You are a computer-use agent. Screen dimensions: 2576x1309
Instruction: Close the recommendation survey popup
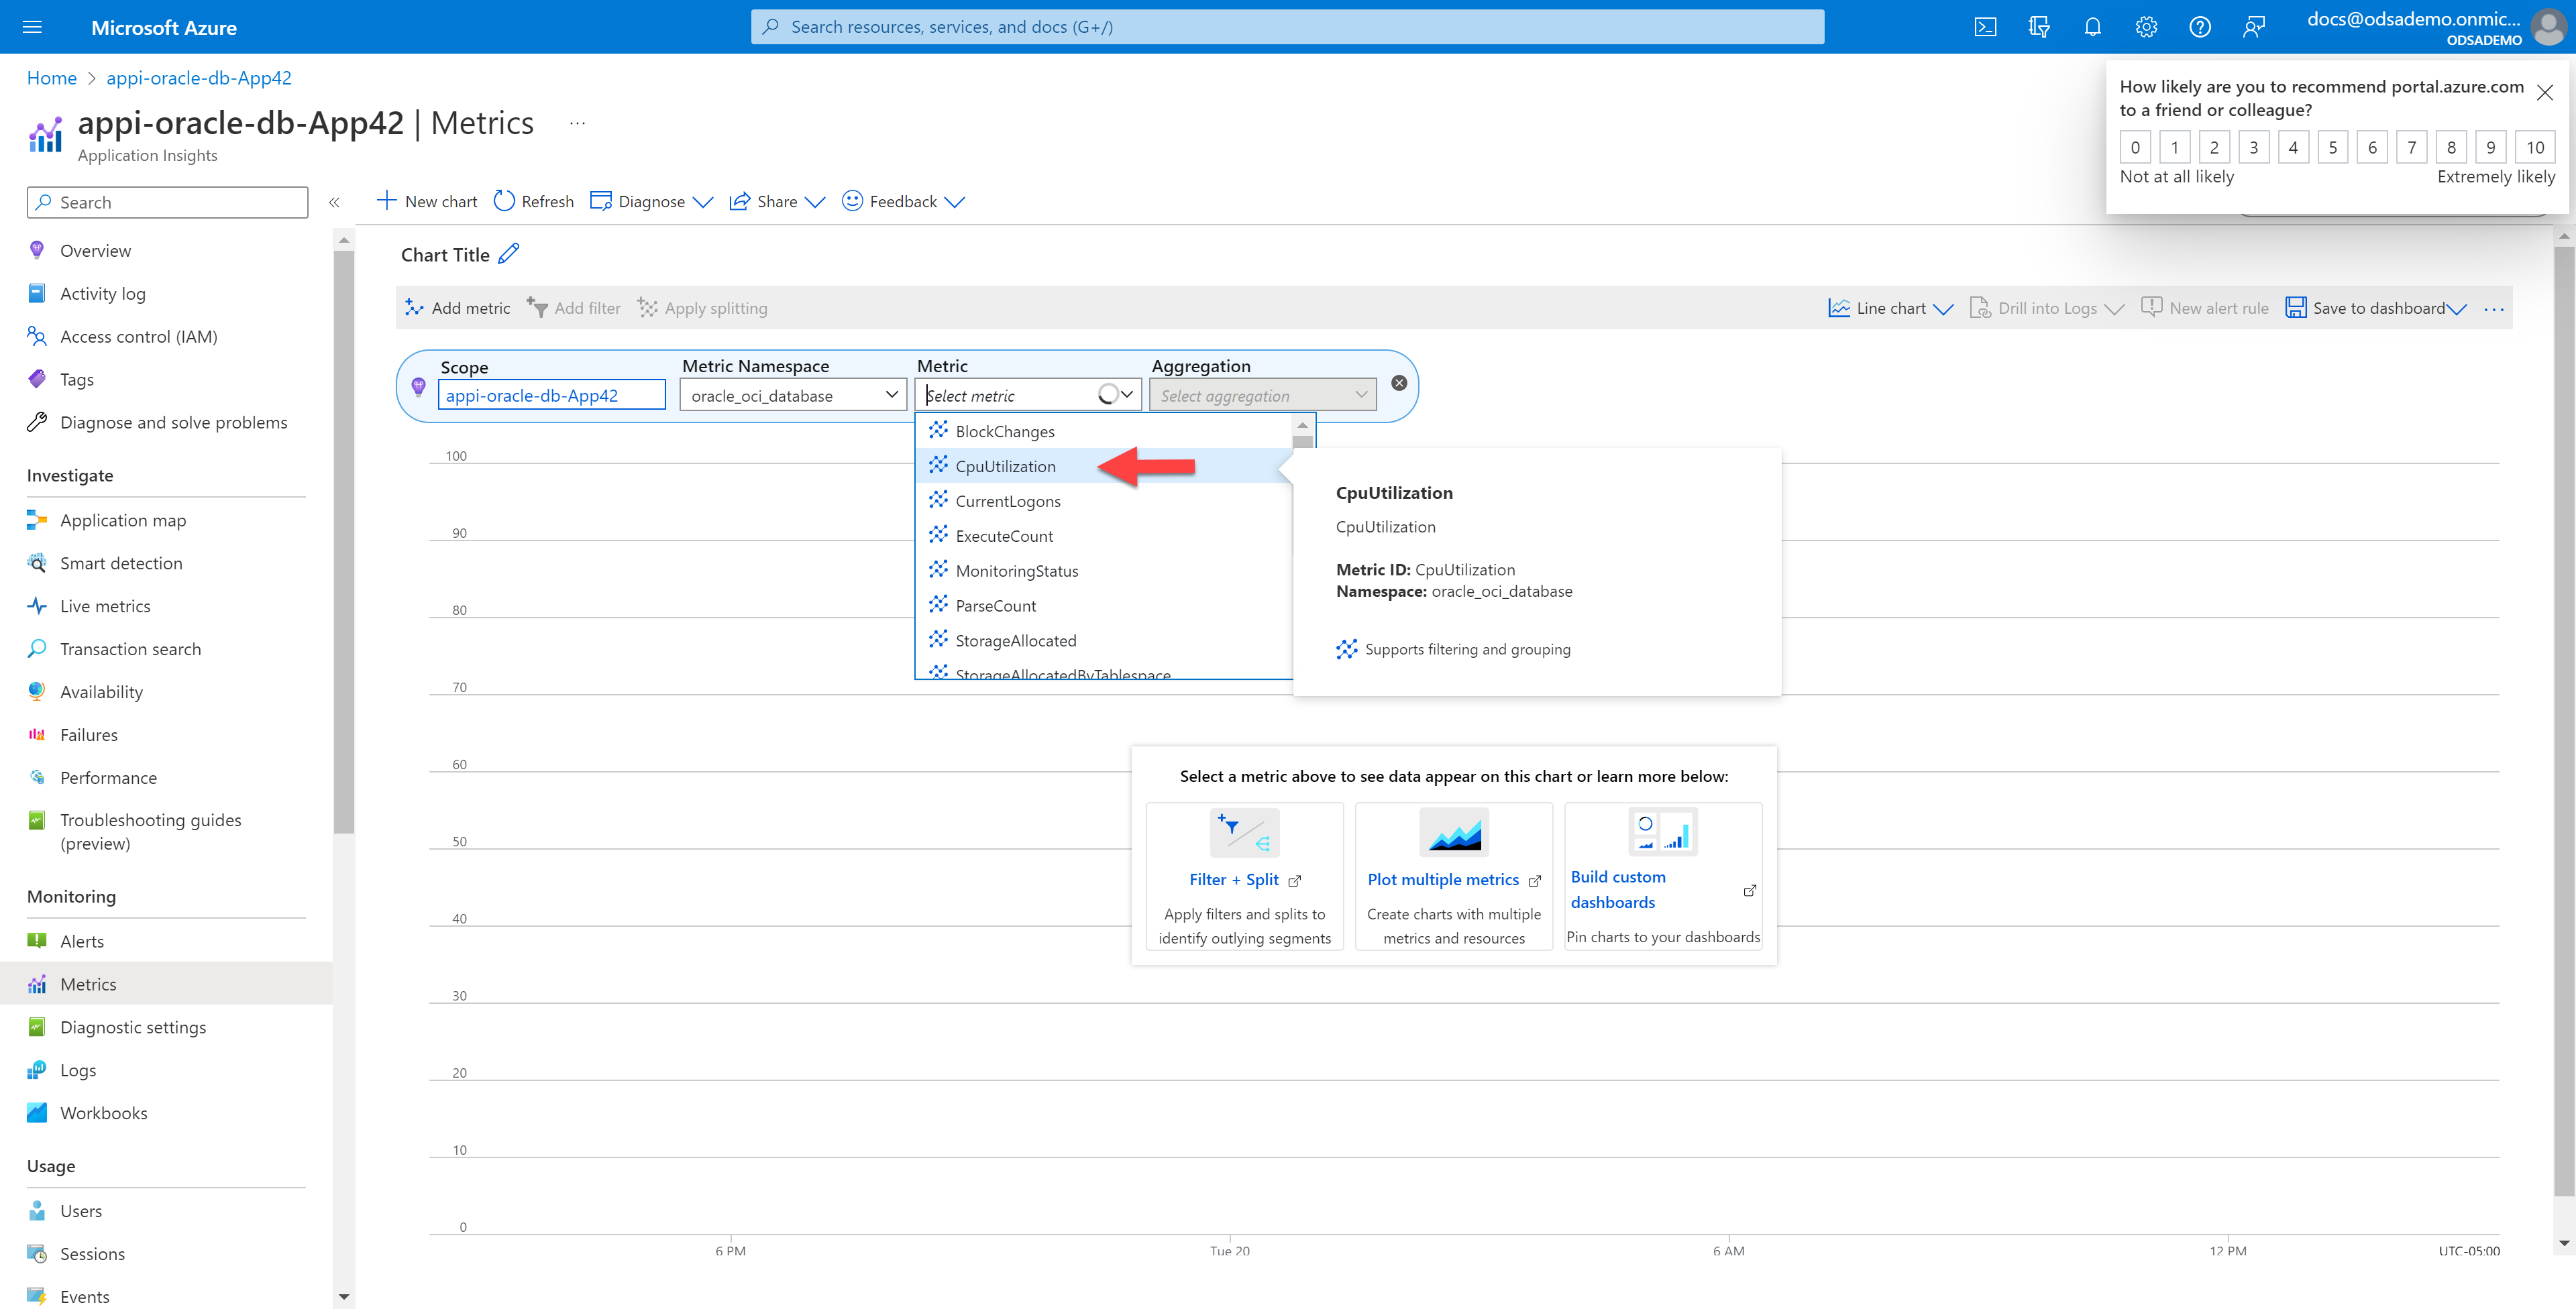tap(2545, 92)
